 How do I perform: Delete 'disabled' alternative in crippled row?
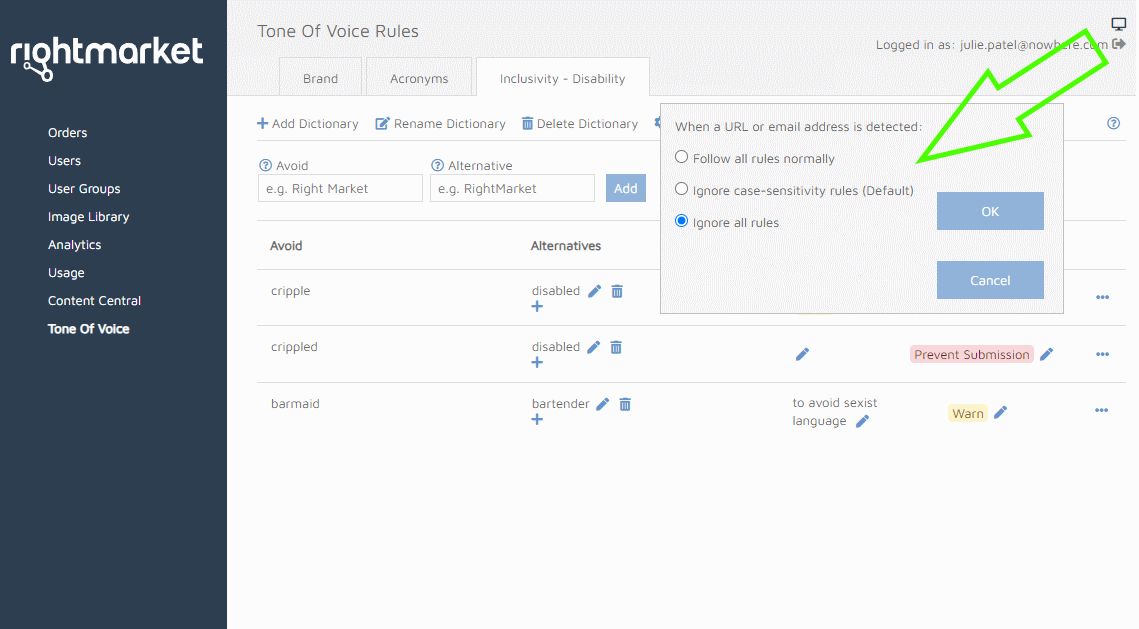(x=616, y=347)
